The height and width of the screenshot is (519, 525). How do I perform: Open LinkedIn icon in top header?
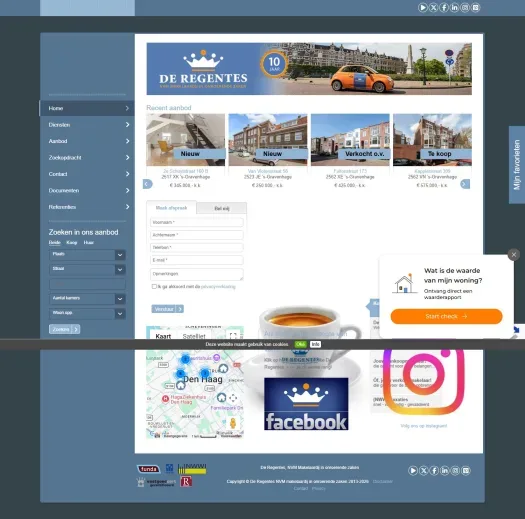(454, 7)
